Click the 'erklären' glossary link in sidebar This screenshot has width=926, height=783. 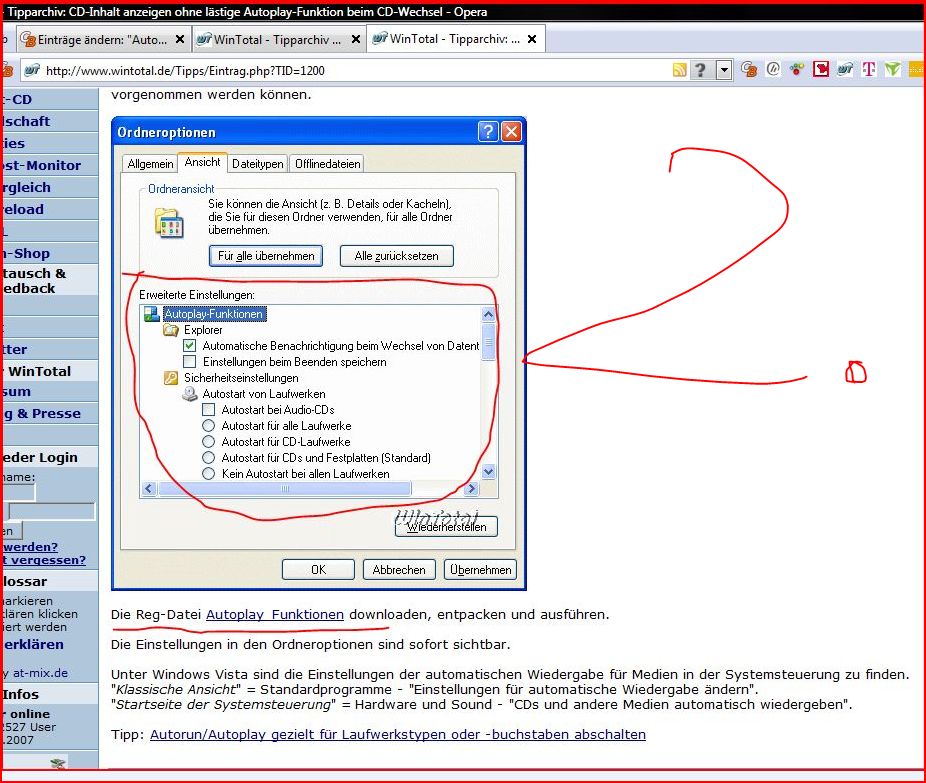pos(33,644)
